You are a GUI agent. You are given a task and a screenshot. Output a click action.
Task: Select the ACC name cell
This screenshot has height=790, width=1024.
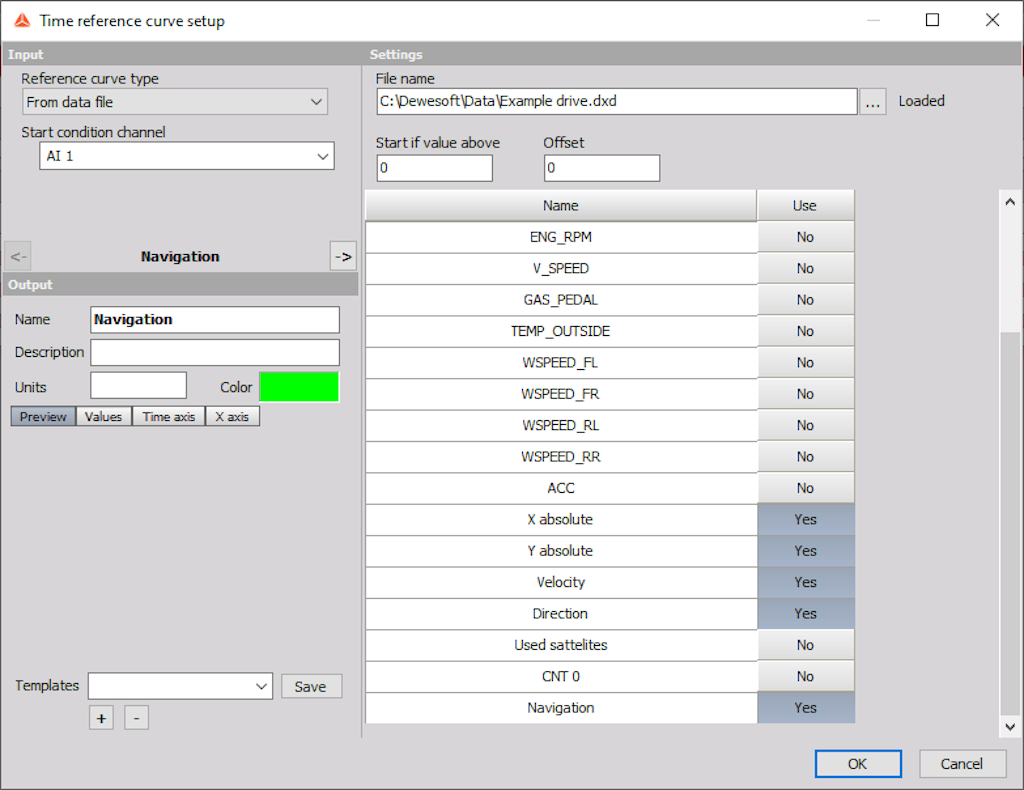(x=561, y=488)
